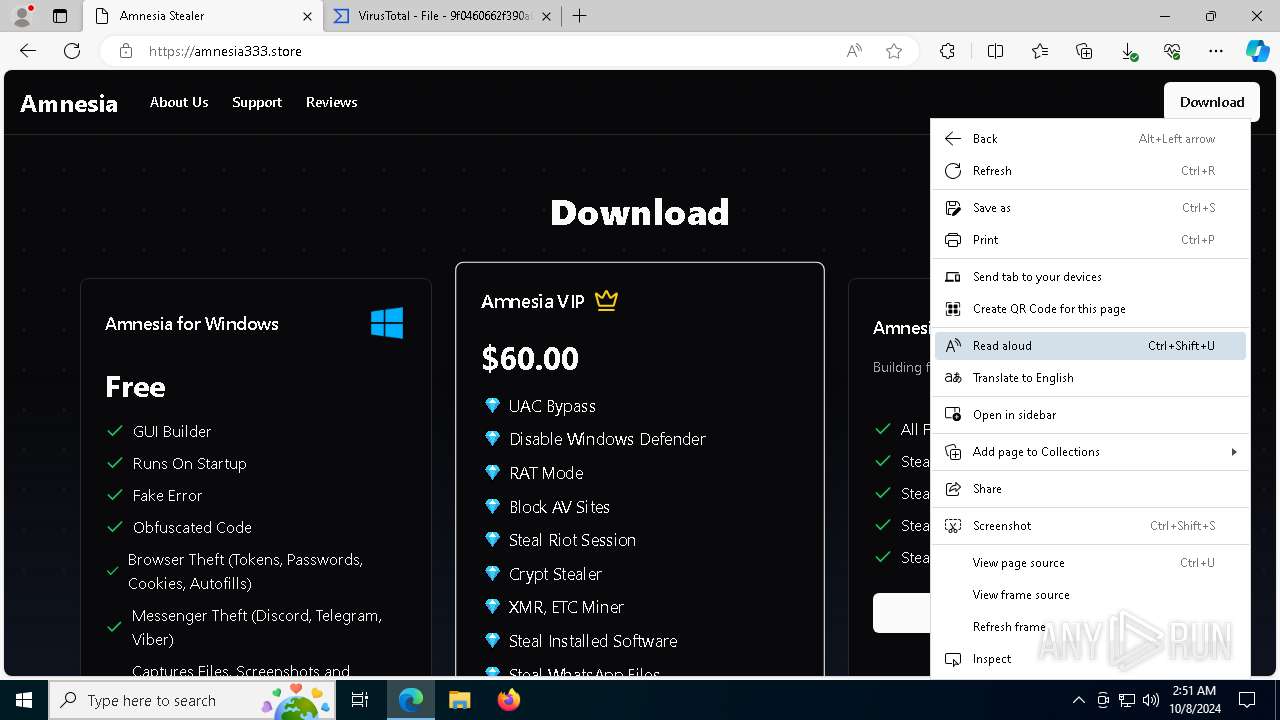This screenshot has width=1280, height=720.
Task: Launch Firefox from the taskbar
Action: 509,700
